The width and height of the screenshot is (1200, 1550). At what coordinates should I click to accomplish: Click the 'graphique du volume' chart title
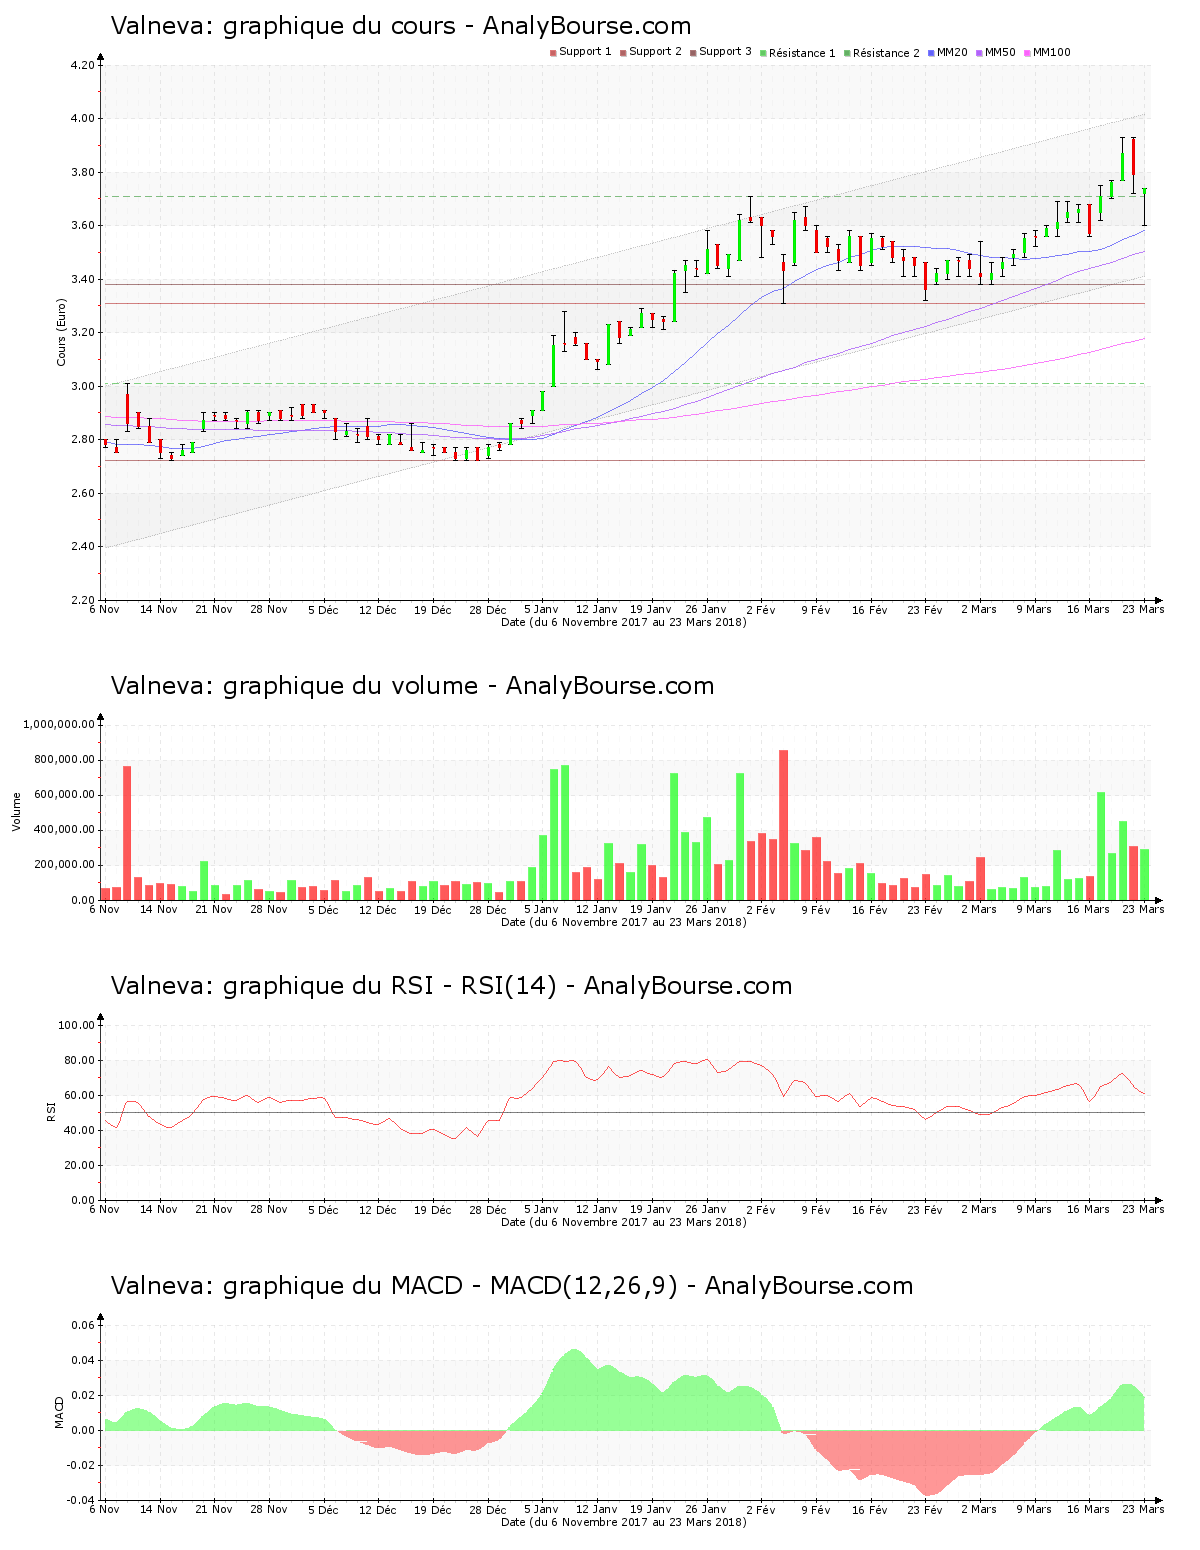(x=412, y=686)
